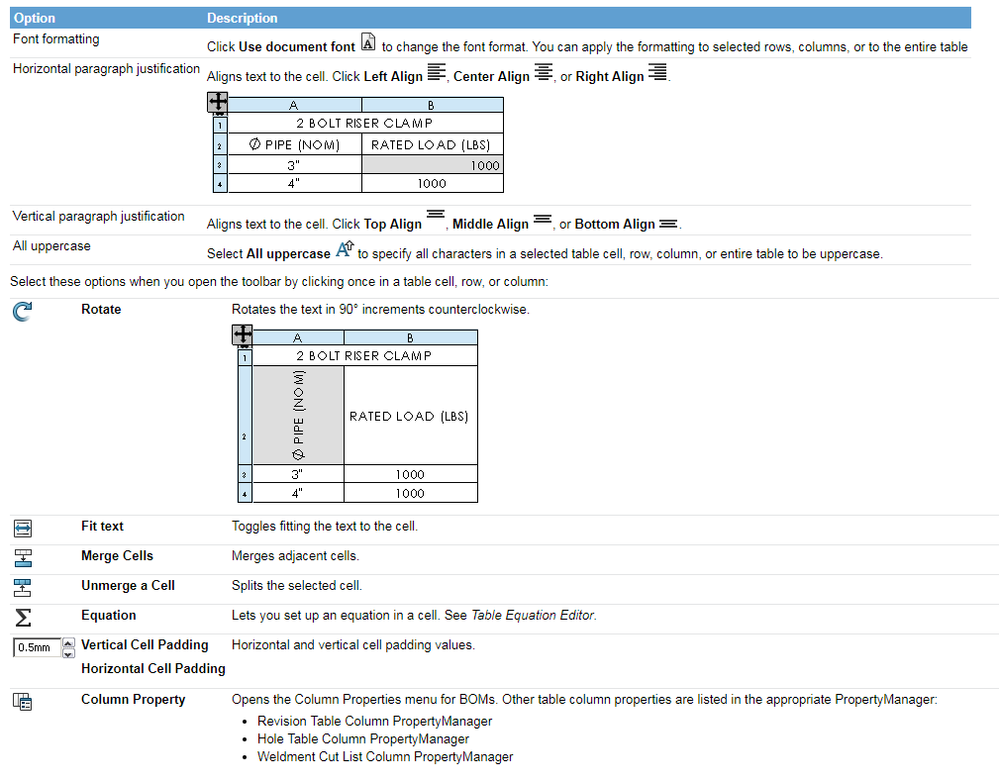Image resolution: width=999 pixels, height=766 pixels.
Task: Click the Middle Align icon
Action: click(x=543, y=219)
